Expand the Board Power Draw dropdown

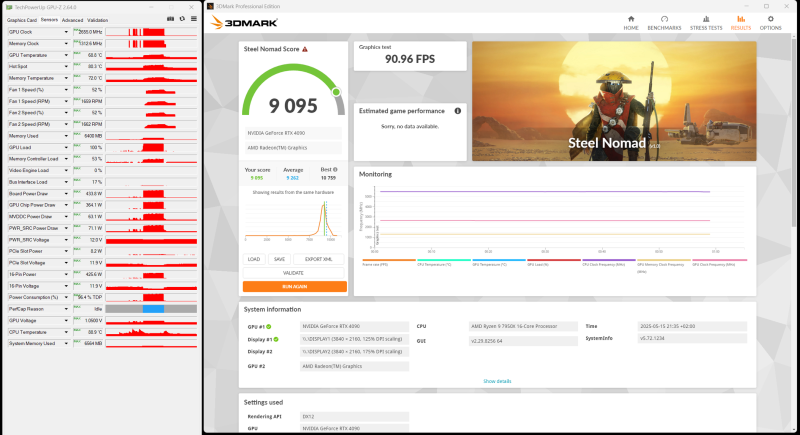(x=66, y=194)
